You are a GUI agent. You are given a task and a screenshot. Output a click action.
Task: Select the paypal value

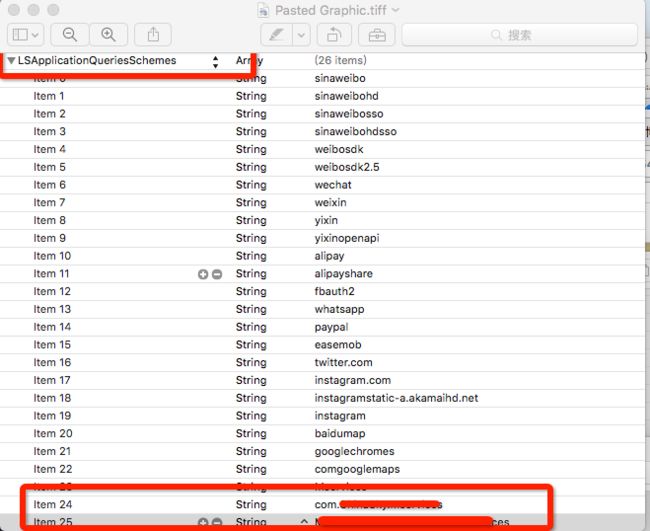331,327
